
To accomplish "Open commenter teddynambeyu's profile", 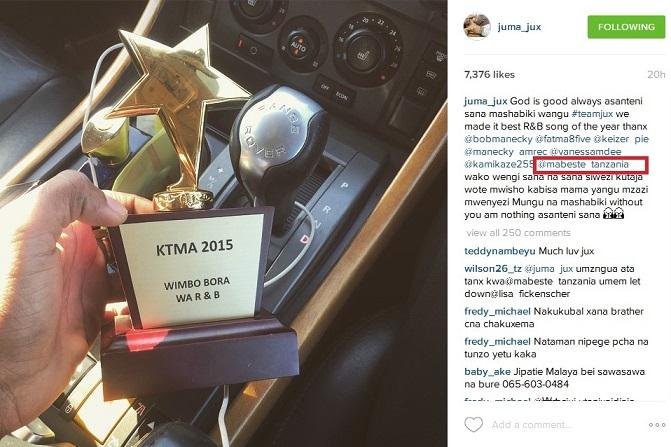I will tap(499, 251).
